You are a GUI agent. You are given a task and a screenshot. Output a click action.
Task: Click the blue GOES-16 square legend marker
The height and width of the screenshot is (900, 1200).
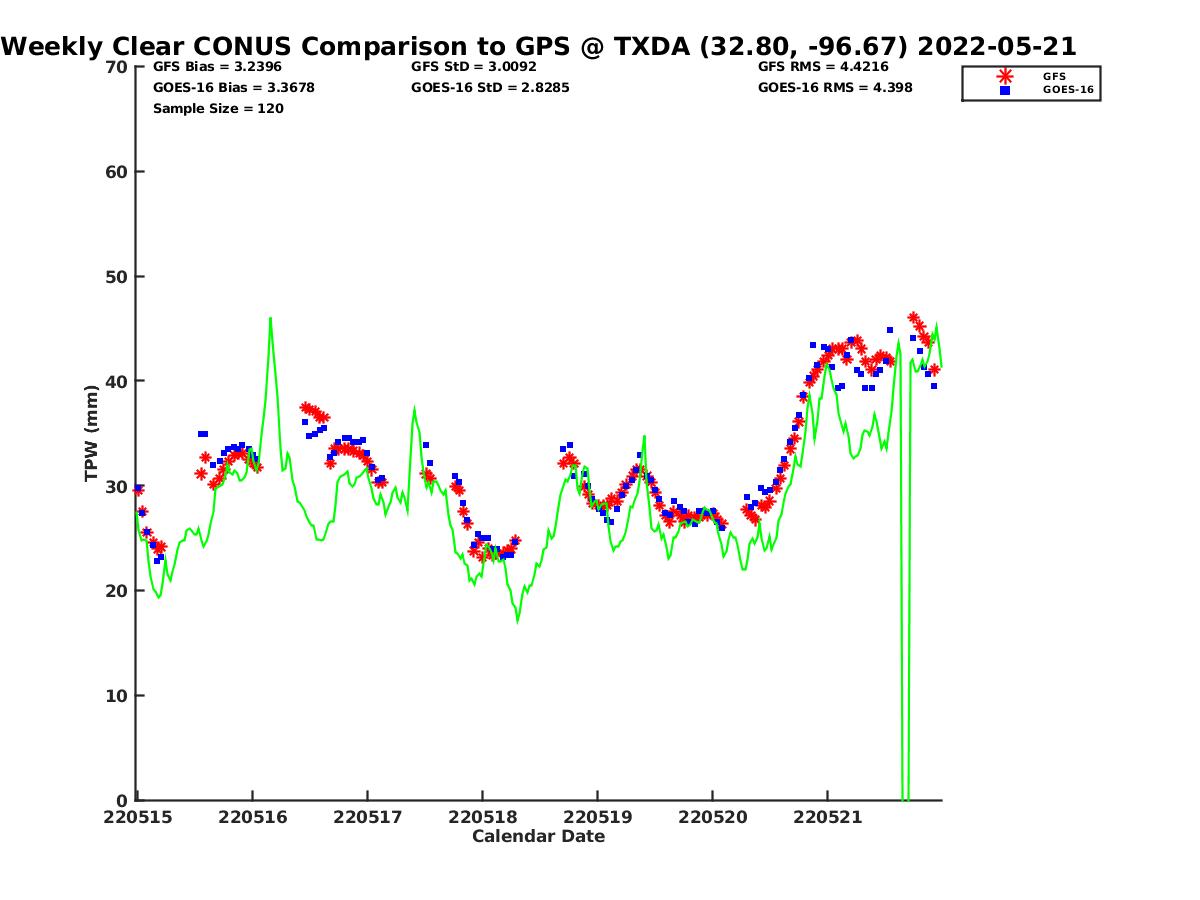pos(1005,90)
